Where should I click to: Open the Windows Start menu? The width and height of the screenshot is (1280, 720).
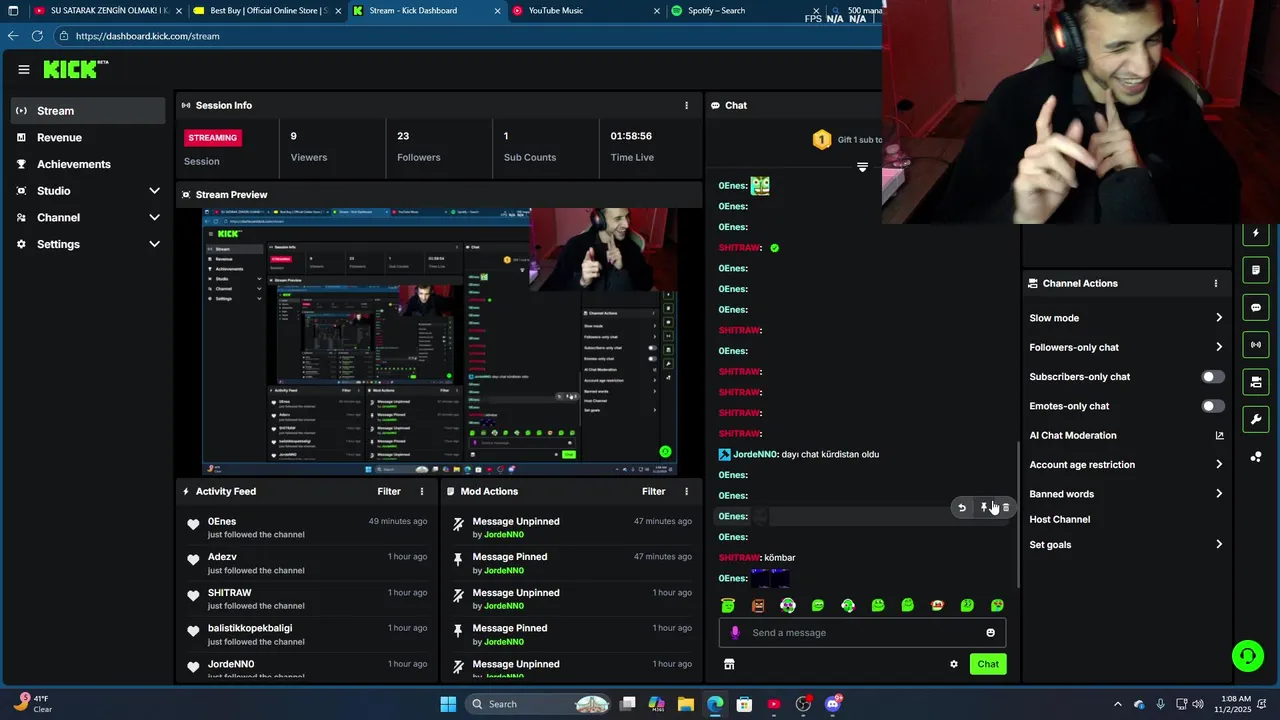click(448, 704)
